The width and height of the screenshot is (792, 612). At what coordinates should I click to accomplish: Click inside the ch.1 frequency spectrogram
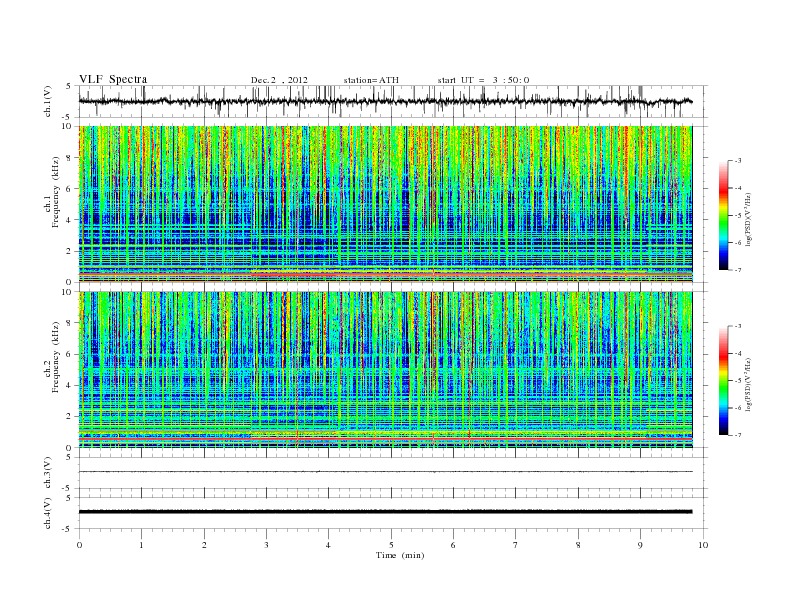tap(385, 204)
